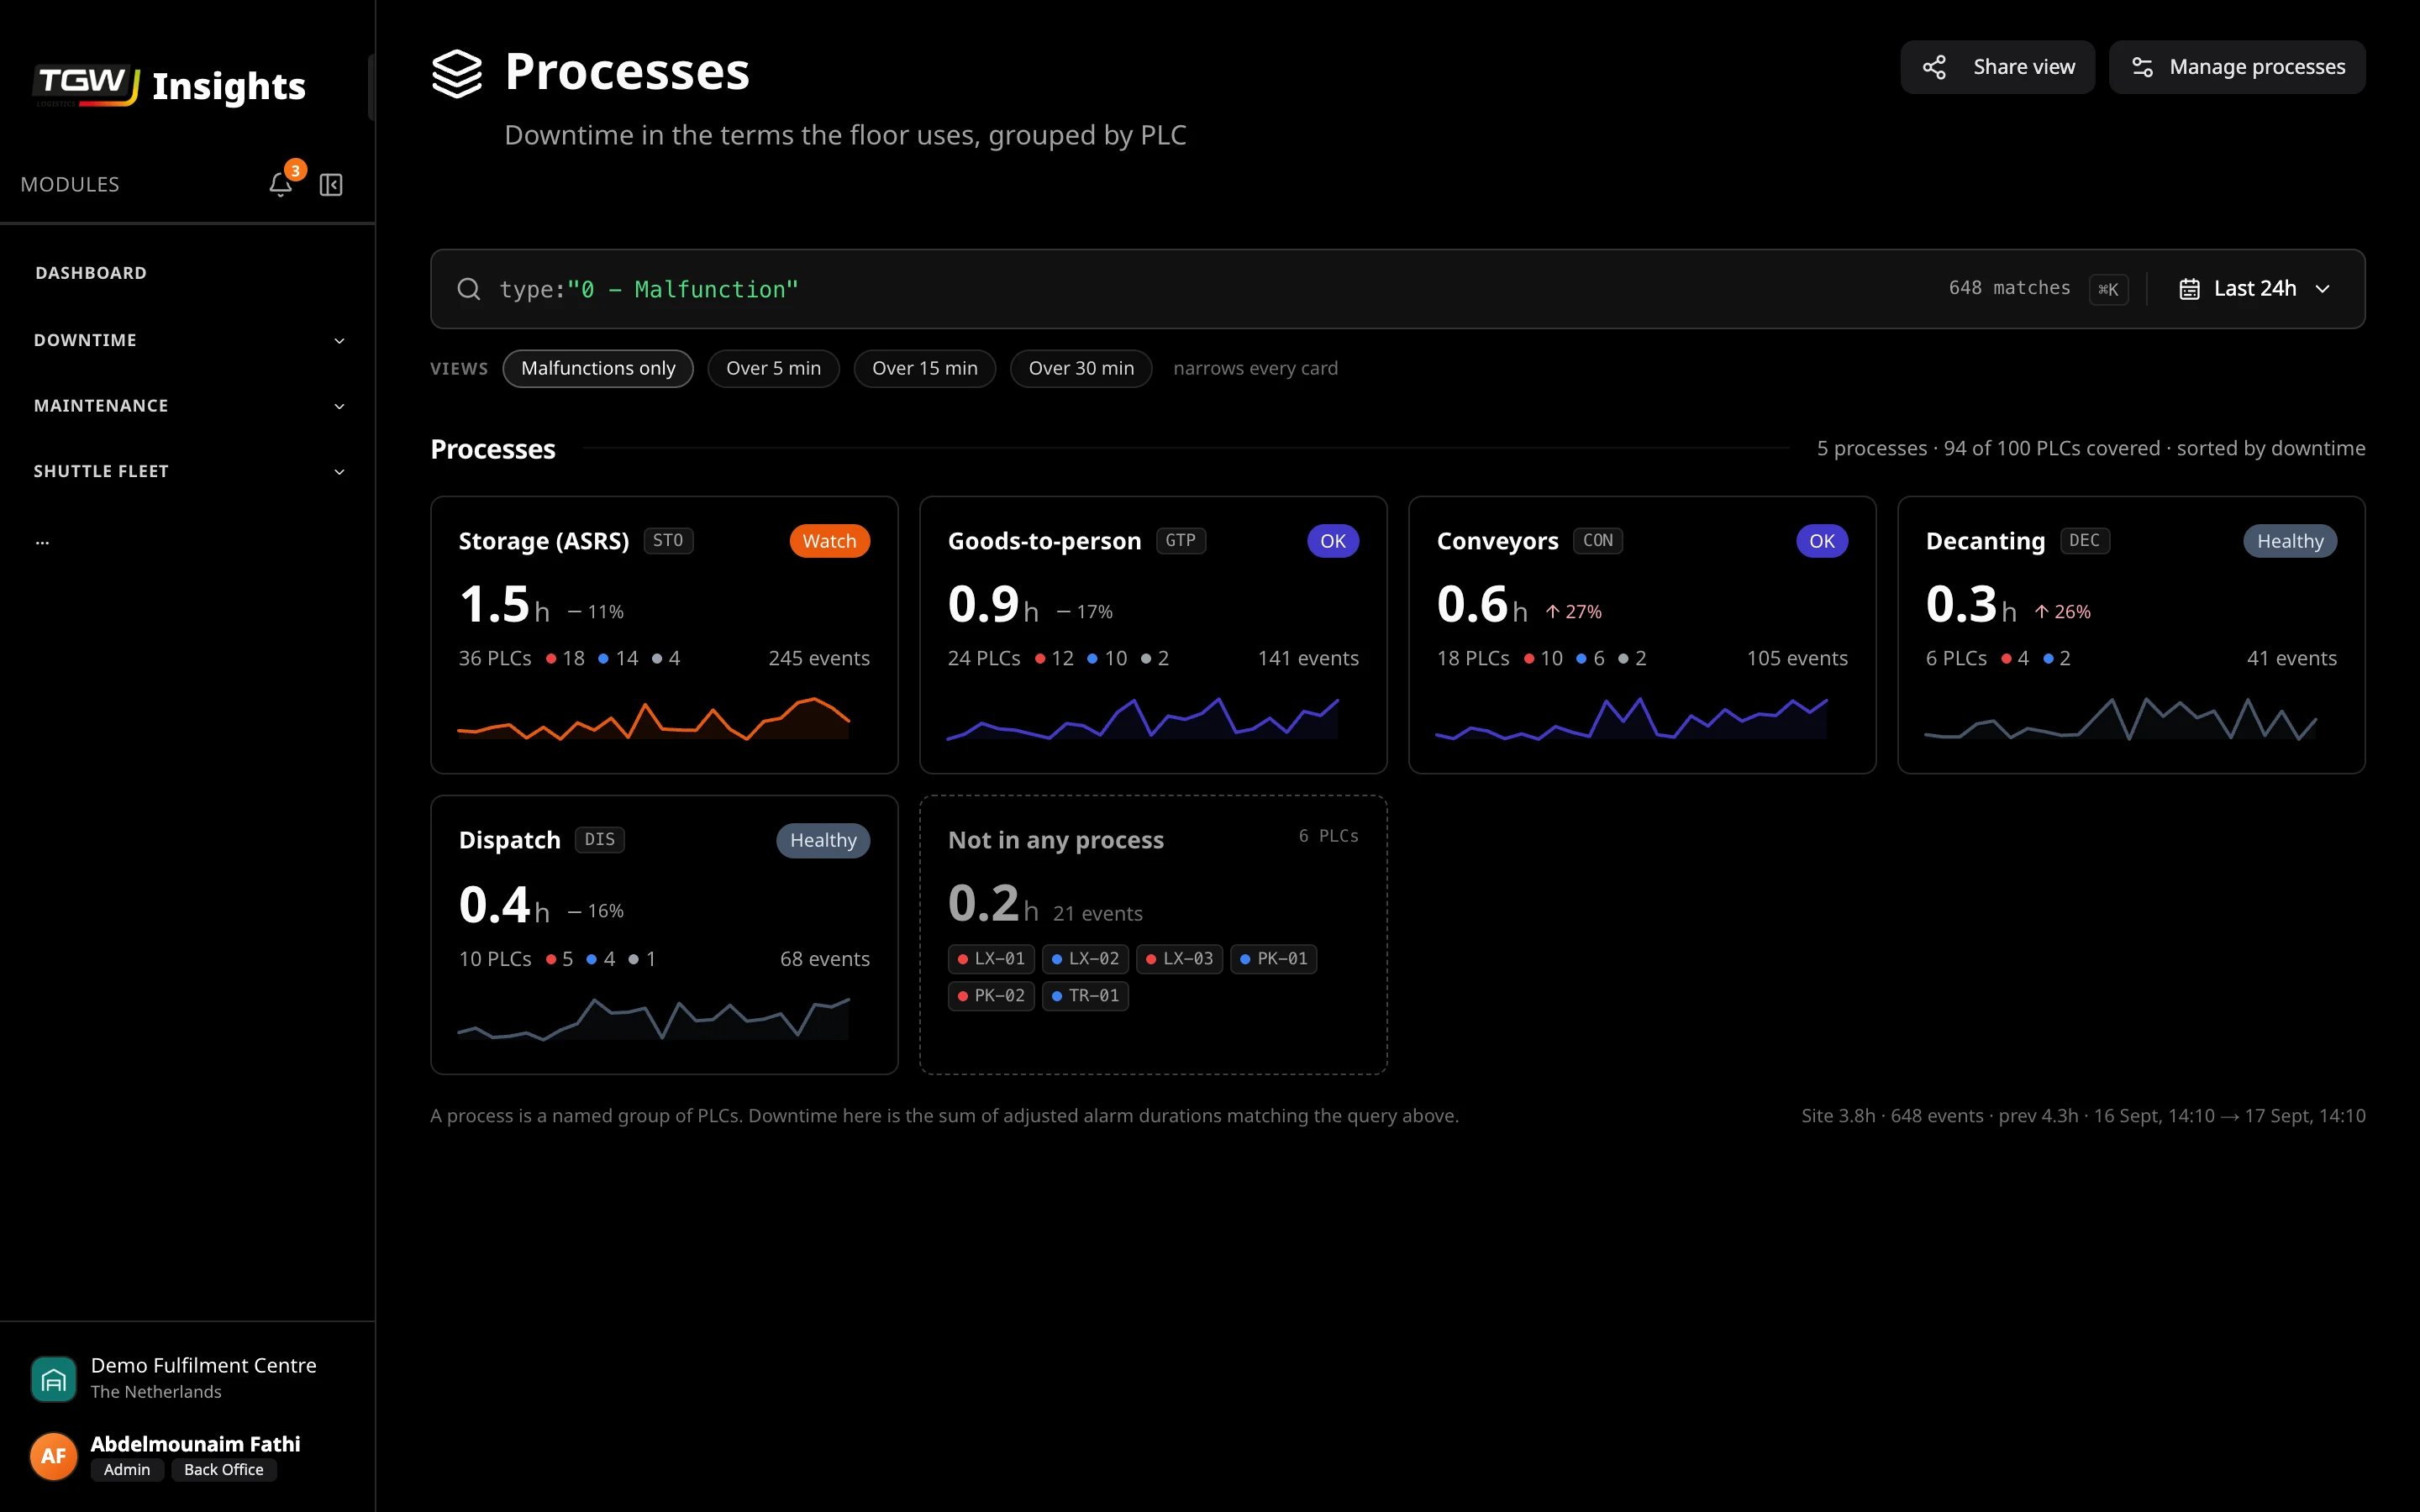Open the Conveyors sparkline chart
This screenshot has height=1512, width=2420.
(x=1631, y=718)
